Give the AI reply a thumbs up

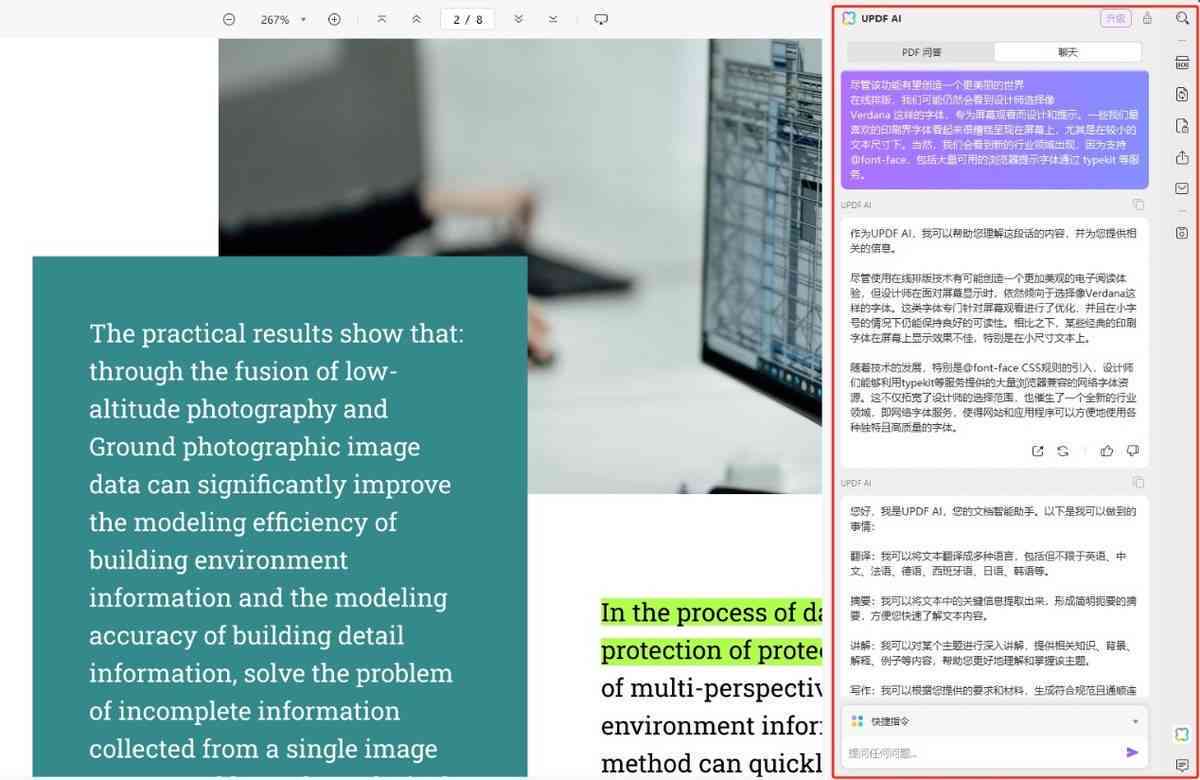point(1106,452)
